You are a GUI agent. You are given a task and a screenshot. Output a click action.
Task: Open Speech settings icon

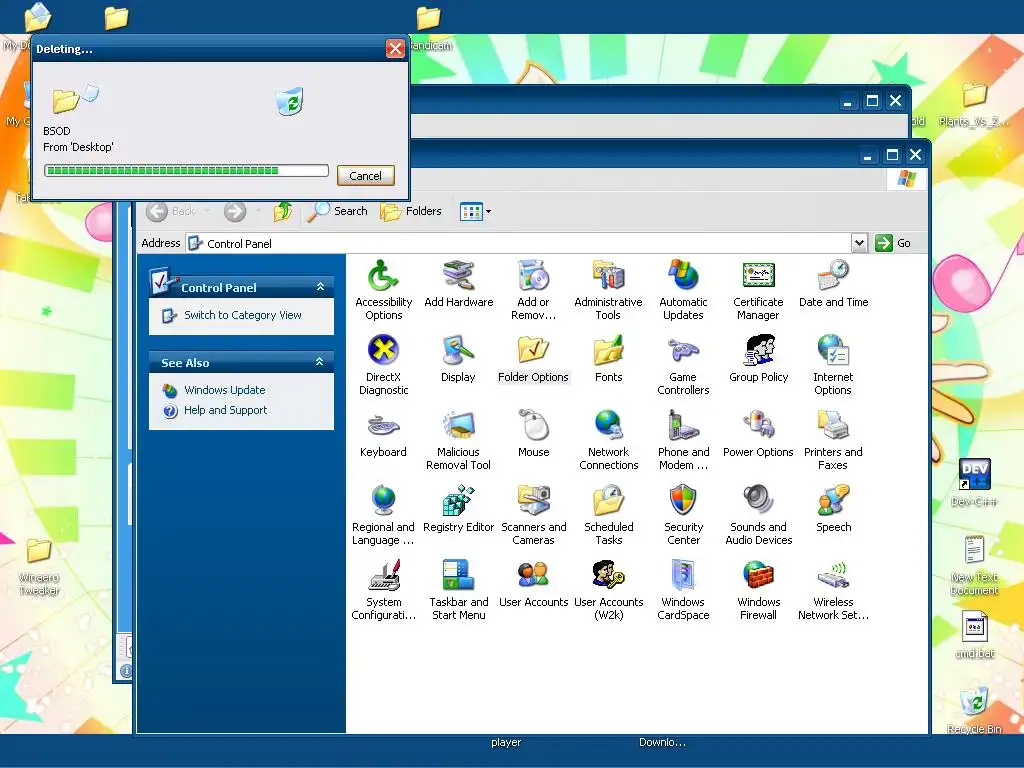point(833,509)
